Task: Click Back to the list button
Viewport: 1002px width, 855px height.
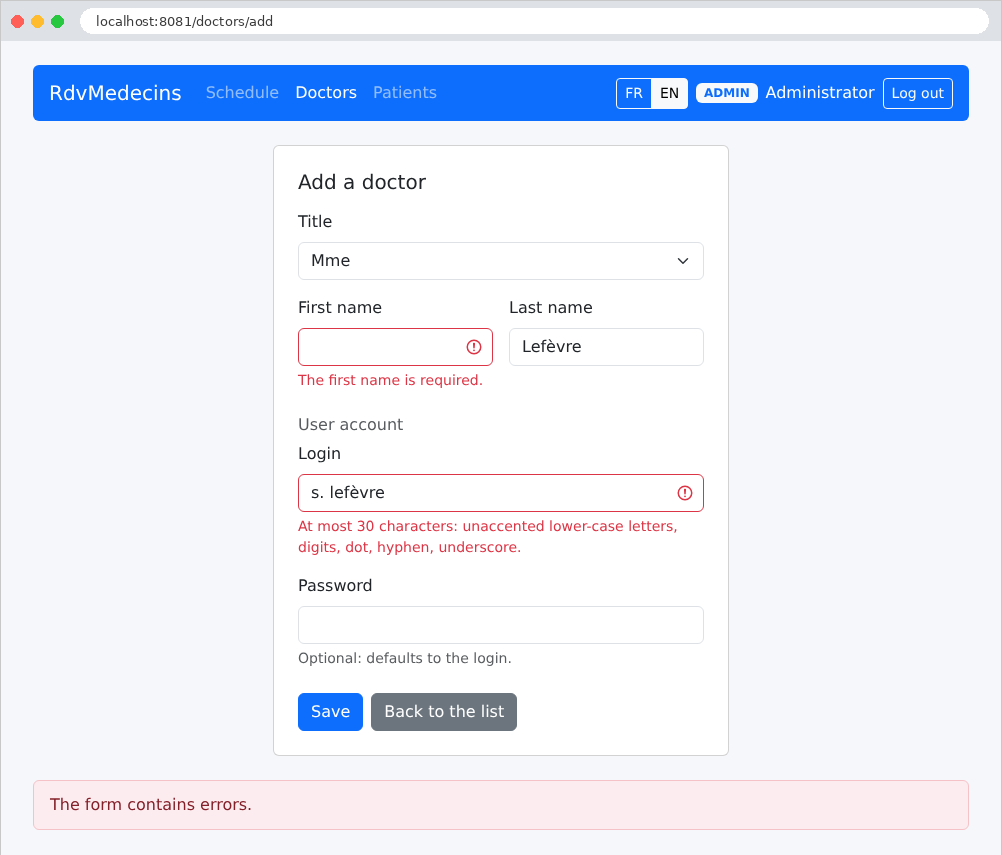Action: pos(444,712)
